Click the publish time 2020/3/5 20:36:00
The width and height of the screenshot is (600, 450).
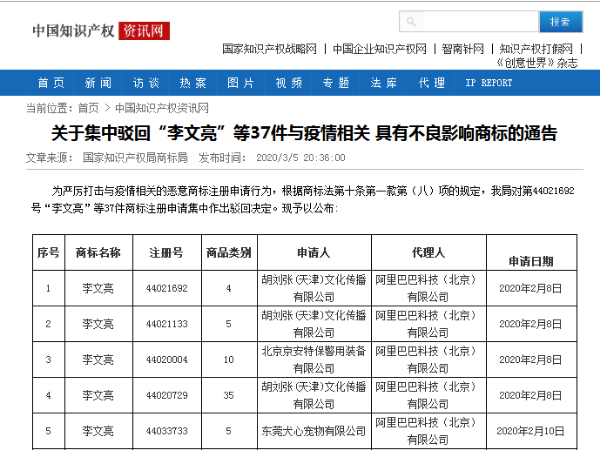click(301, 158)
